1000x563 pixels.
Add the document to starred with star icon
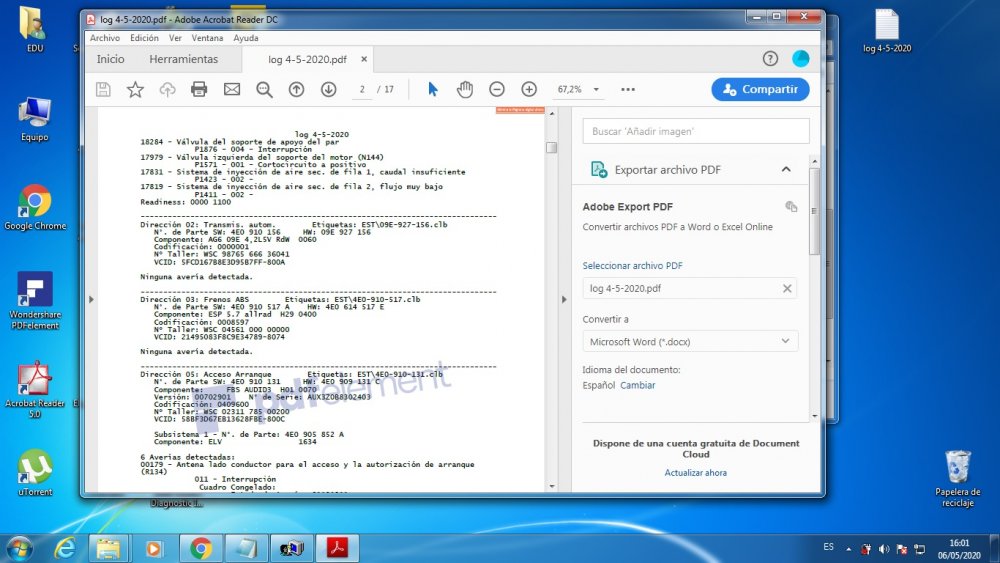(x=135, y=89)
